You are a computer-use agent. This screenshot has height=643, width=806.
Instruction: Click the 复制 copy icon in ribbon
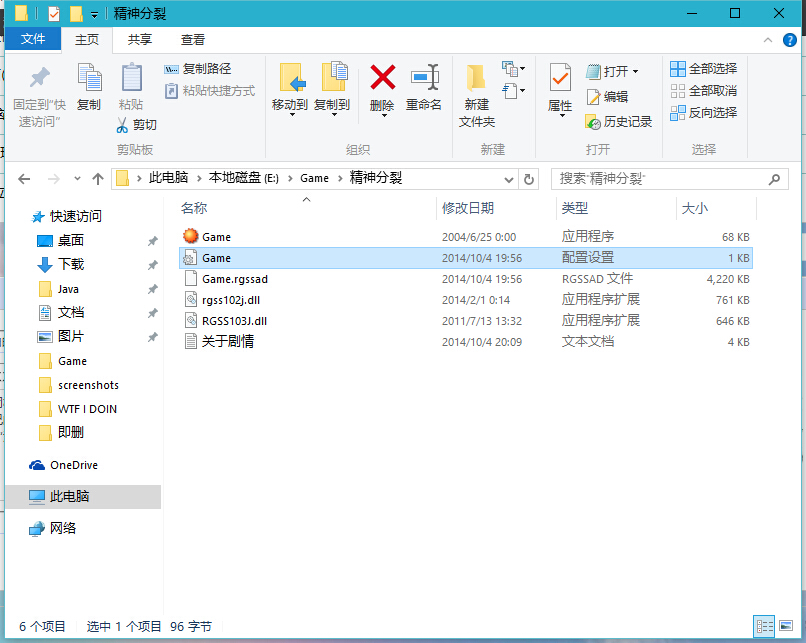pos(89,77)
